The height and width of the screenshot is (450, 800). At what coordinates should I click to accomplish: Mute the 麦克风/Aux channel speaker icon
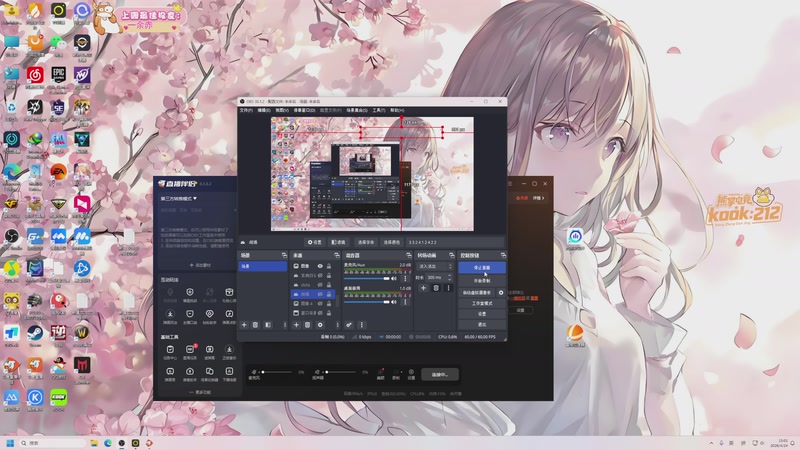click(x=394, y=279)
